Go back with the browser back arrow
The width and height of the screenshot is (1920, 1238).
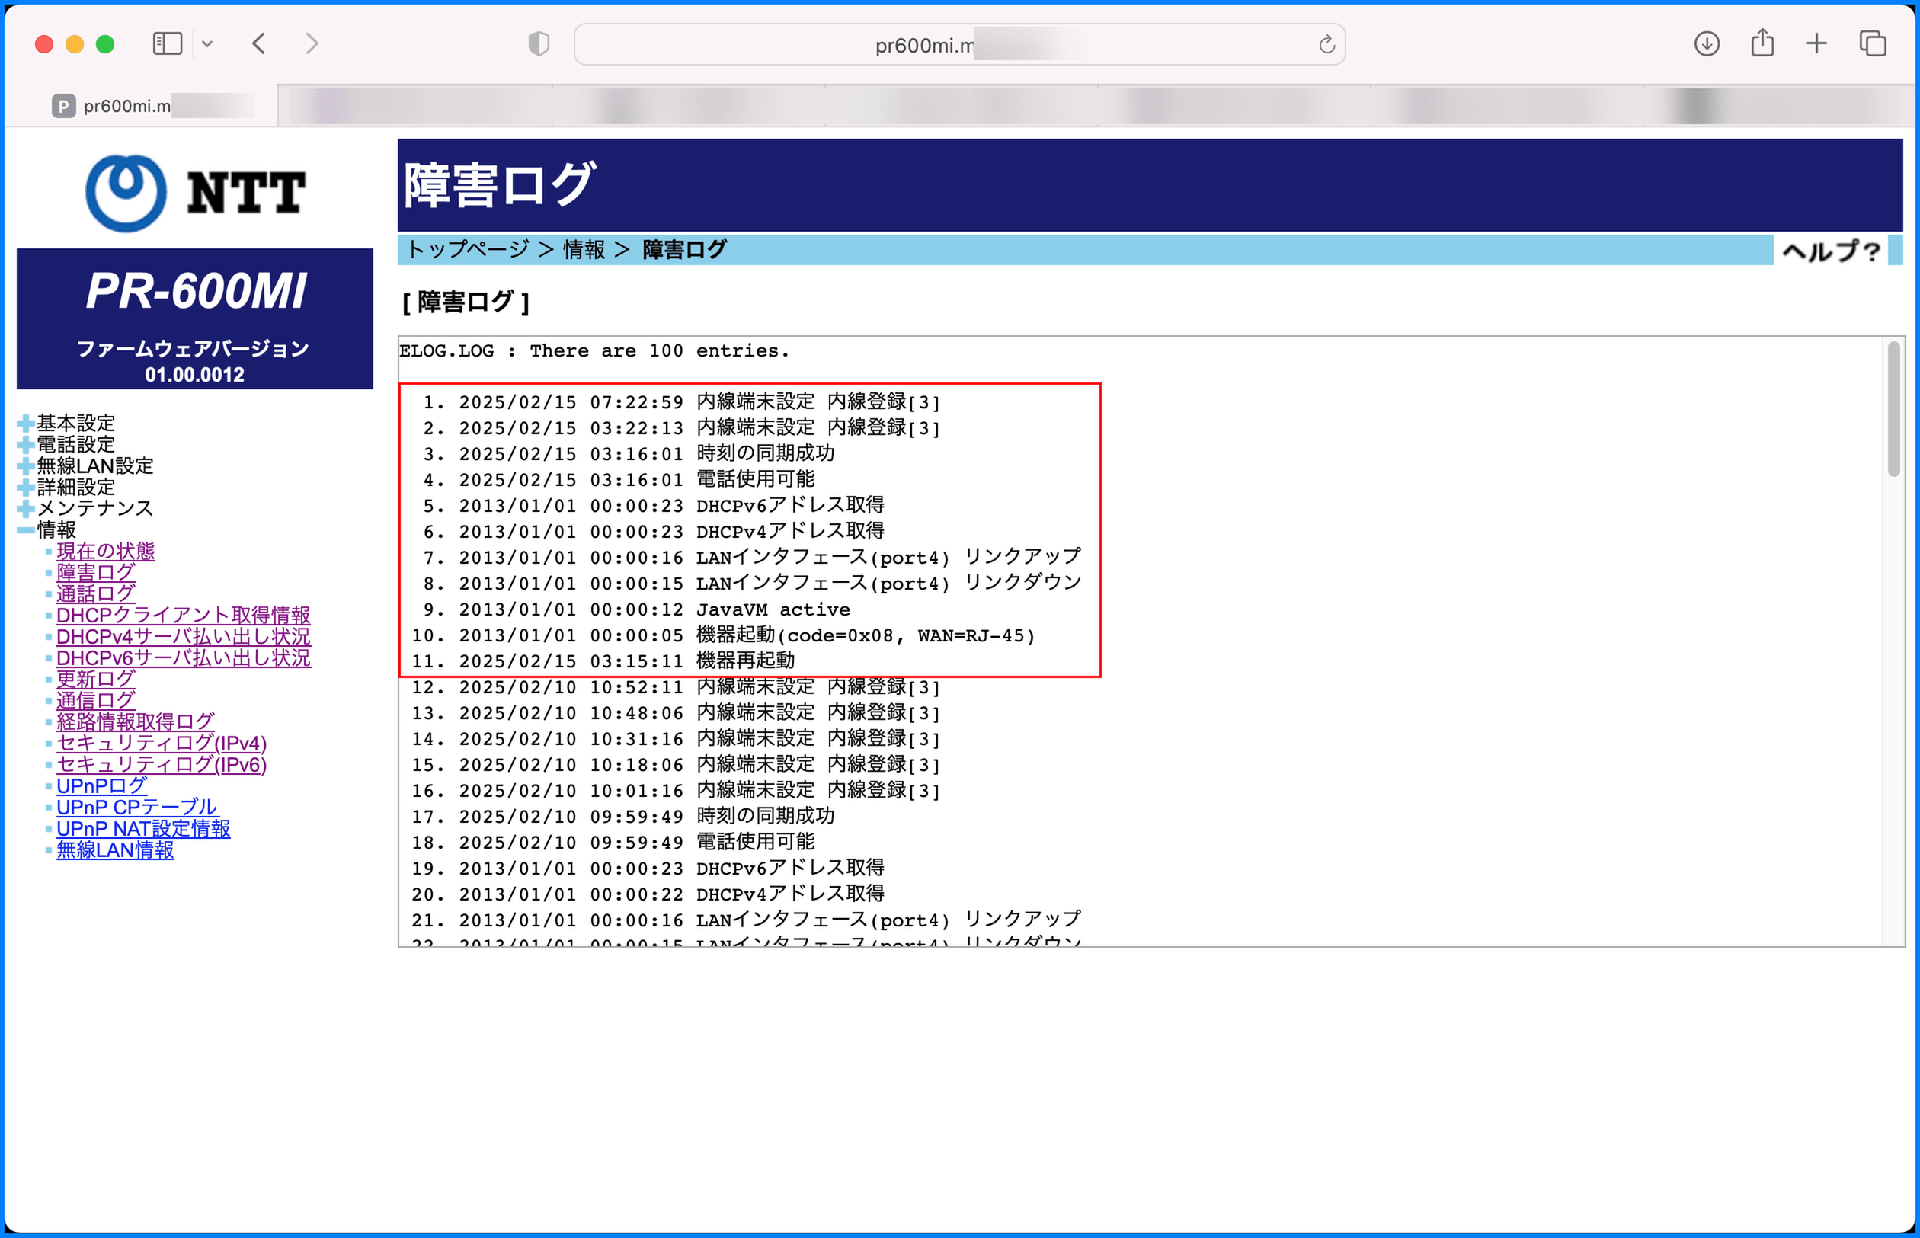pos(259,44)
